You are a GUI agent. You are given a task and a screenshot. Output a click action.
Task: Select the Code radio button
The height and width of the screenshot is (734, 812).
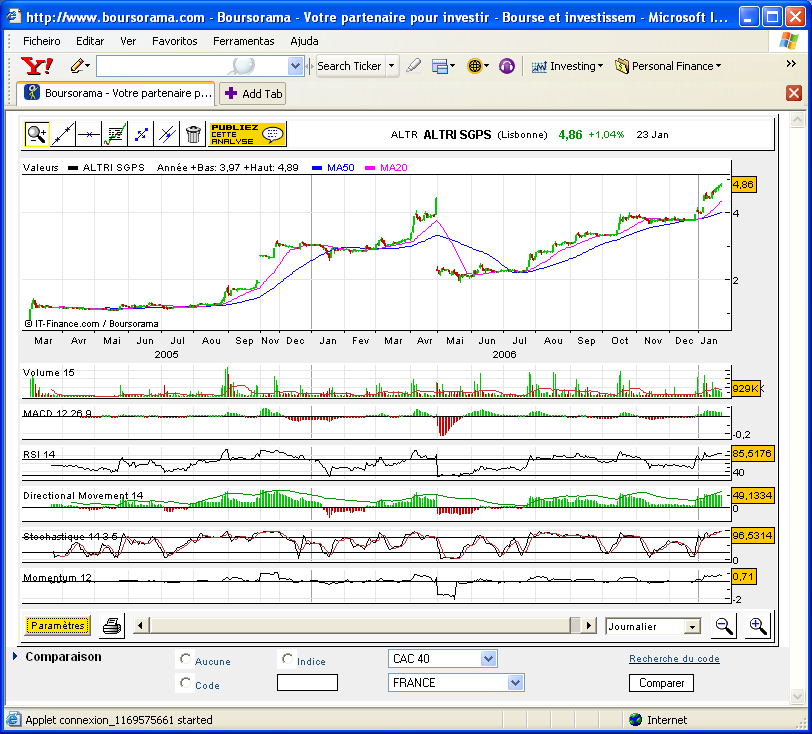pyautogui.click(x=185, y=683)
